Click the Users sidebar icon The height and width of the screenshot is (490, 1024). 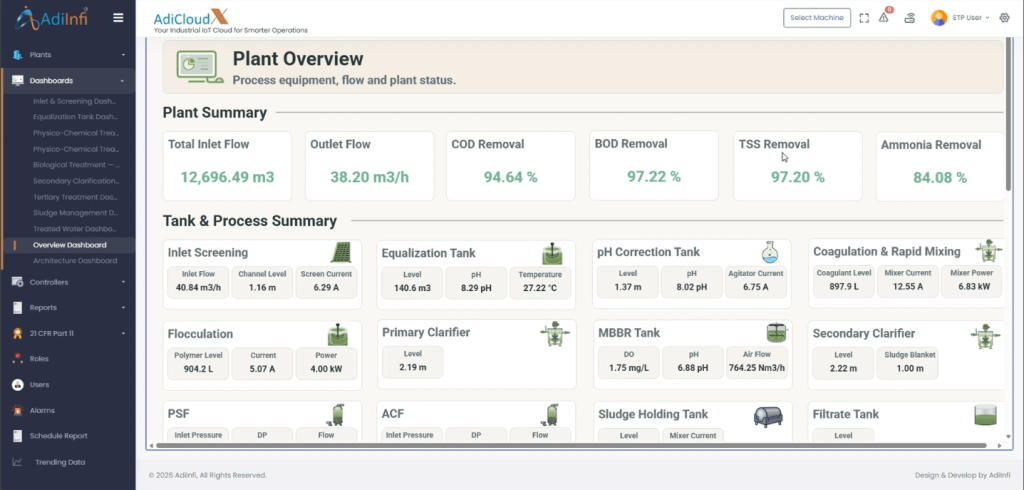tap(18, 385)
